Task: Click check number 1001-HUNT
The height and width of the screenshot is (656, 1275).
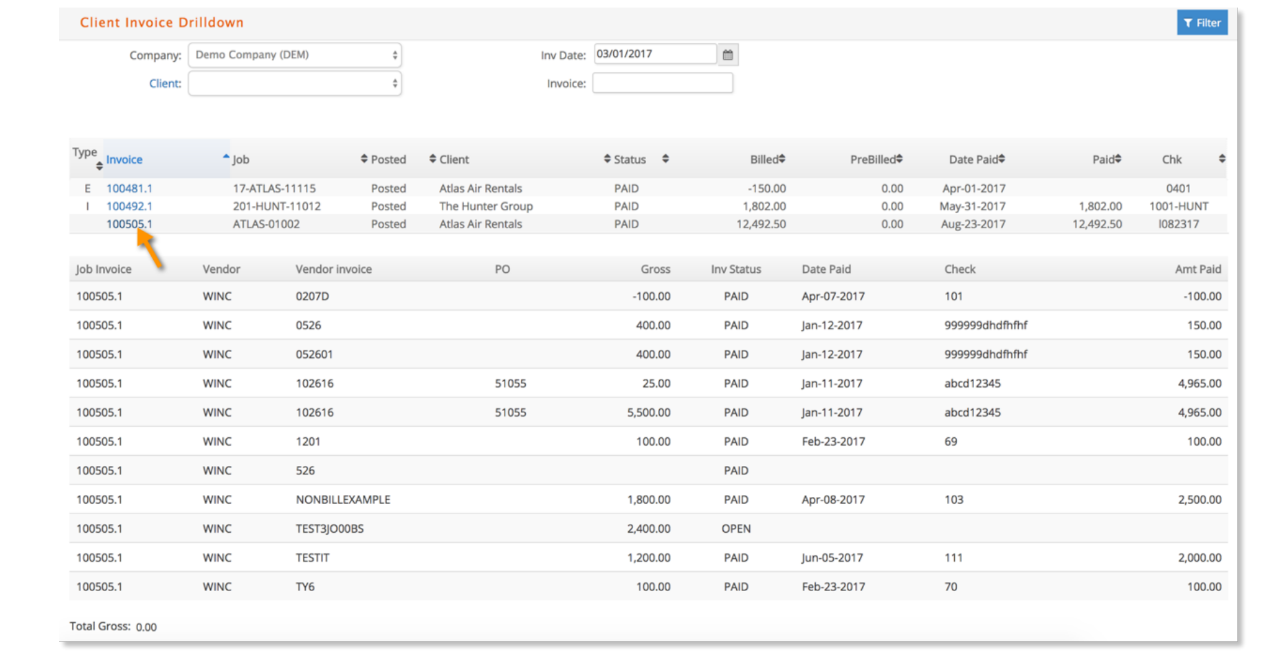Action: [1178, 206]
